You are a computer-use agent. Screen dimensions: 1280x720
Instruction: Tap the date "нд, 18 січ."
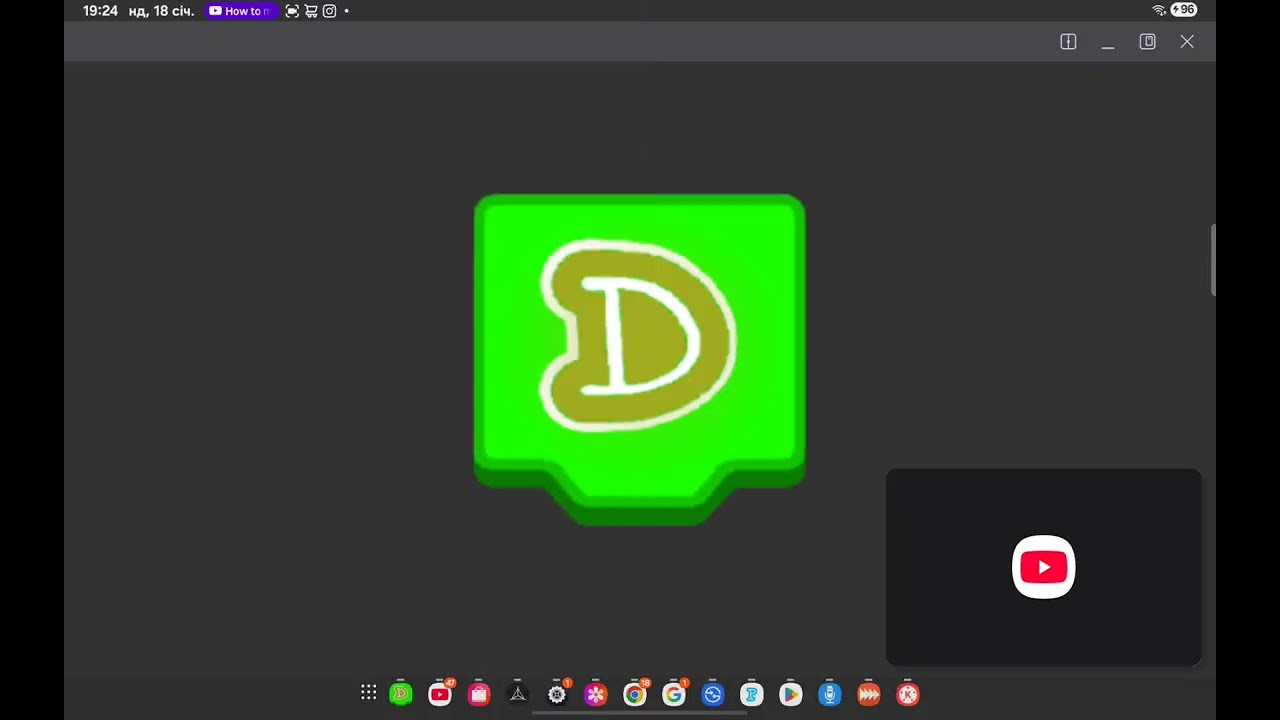coord(161,11)
